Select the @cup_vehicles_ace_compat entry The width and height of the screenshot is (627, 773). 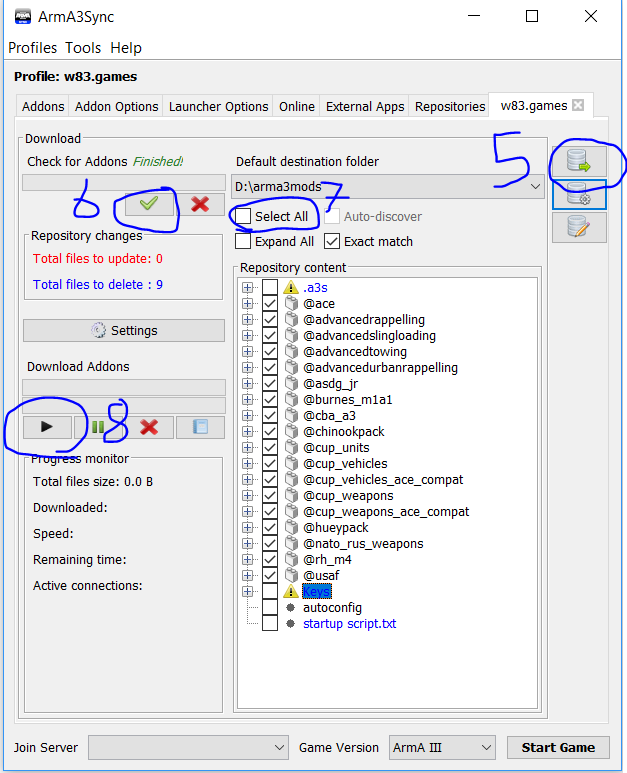point(383,479)
